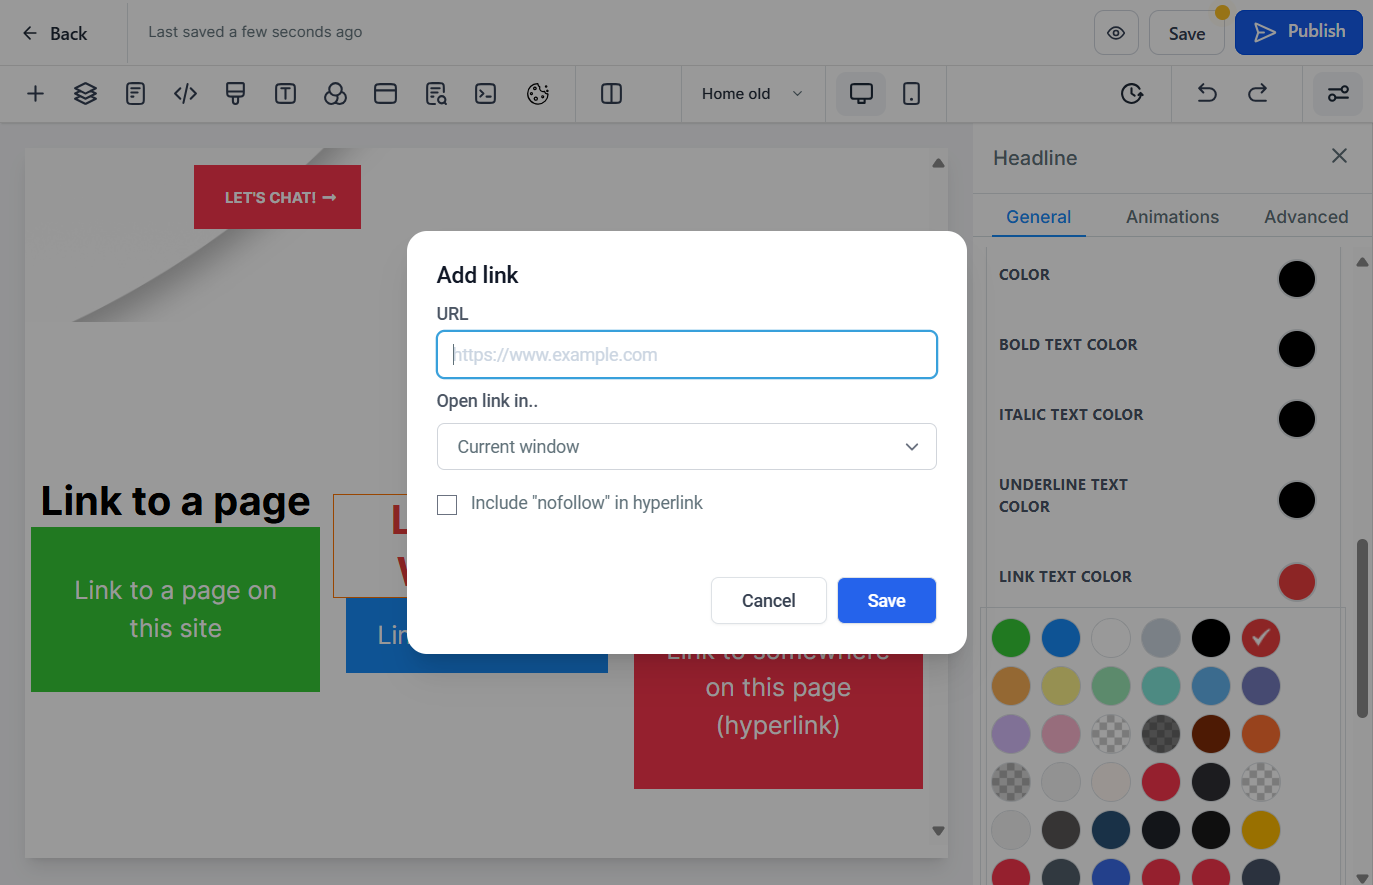Open the Current window dropdown
Screen dimensions: 1373x885
click(x=687, y=447)
